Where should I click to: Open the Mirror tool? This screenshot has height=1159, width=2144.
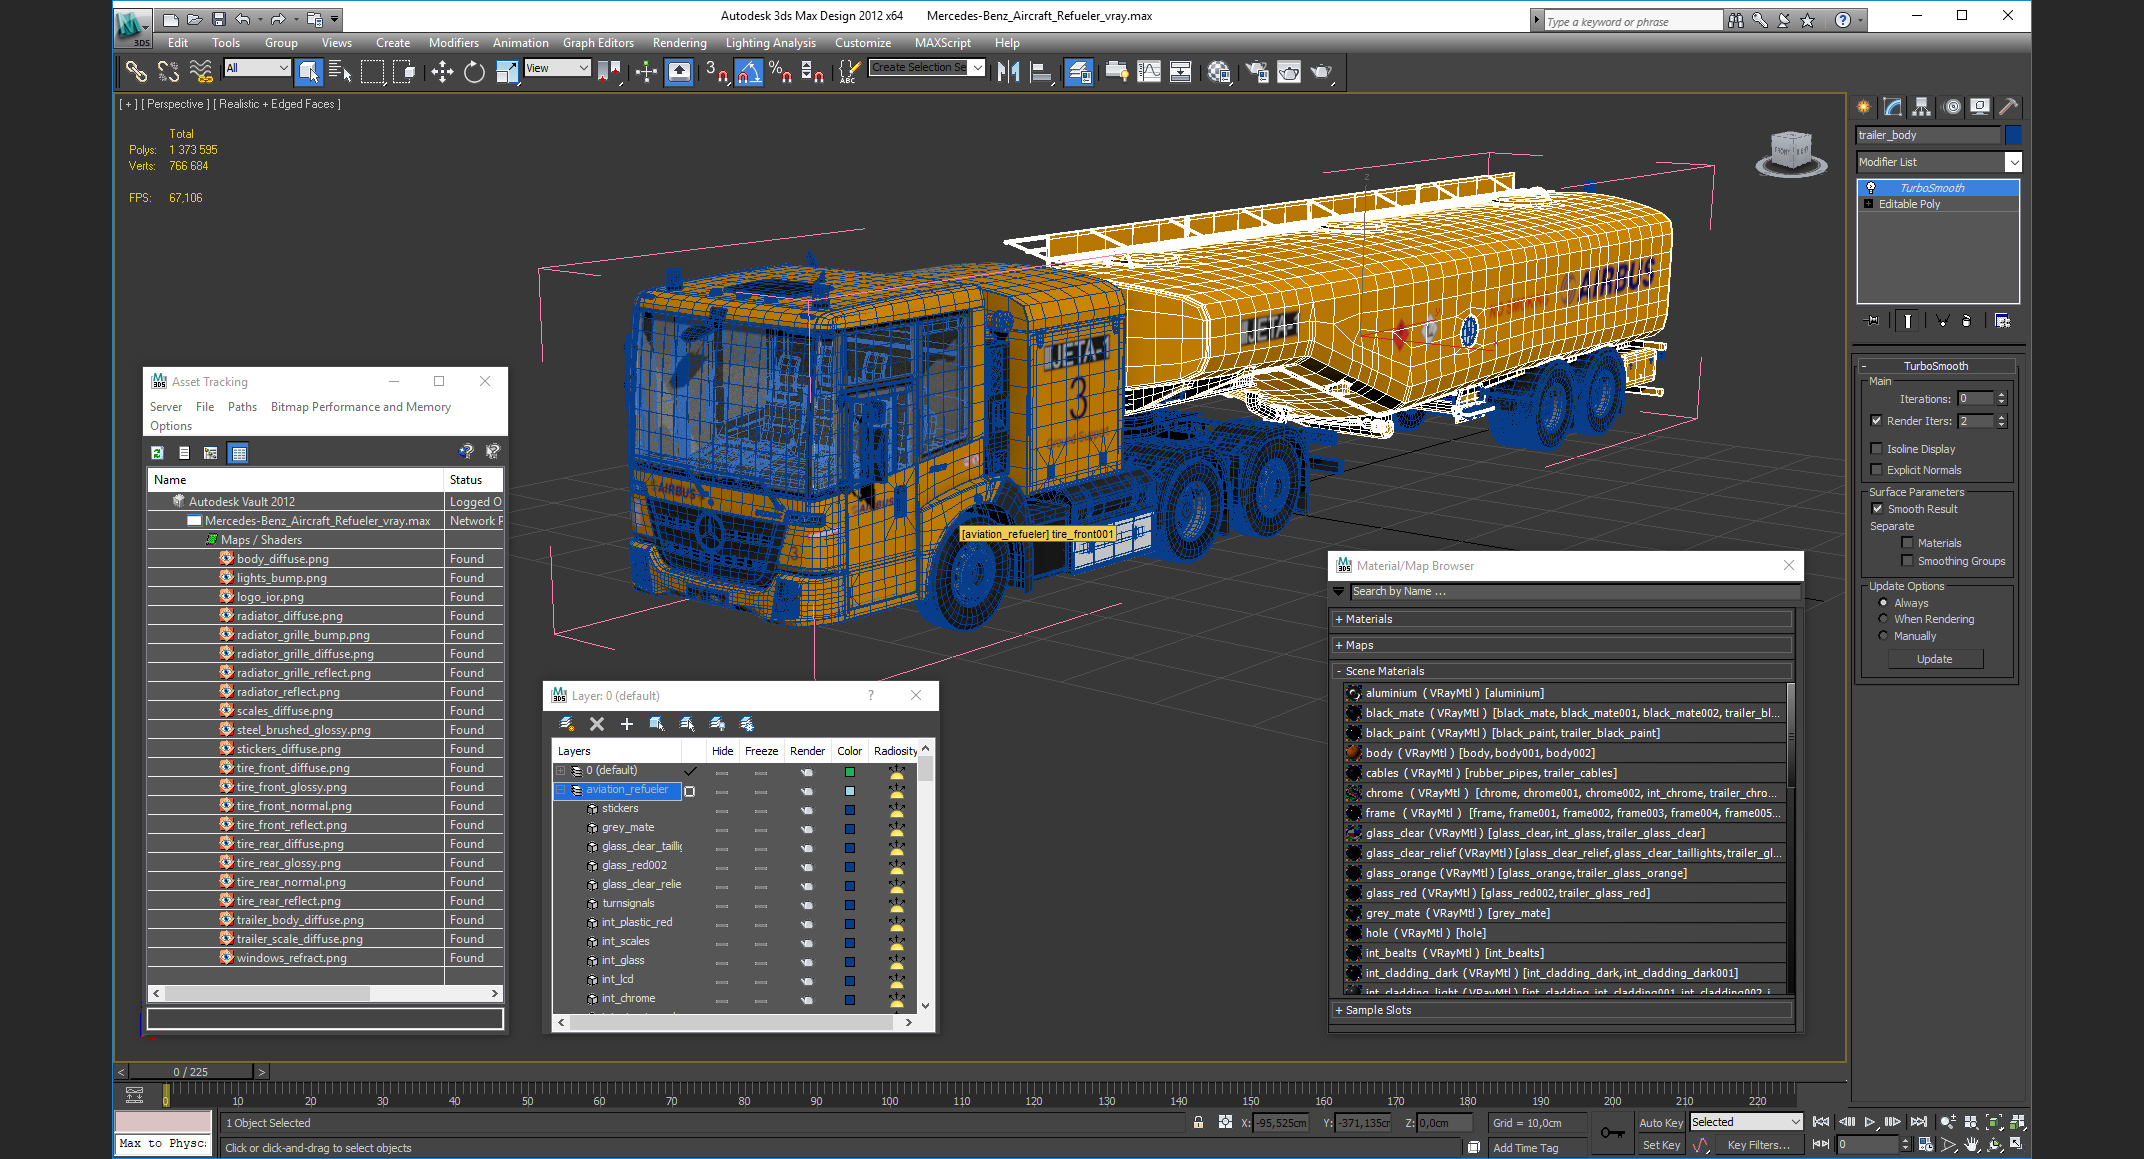[x=1008, y=71]
